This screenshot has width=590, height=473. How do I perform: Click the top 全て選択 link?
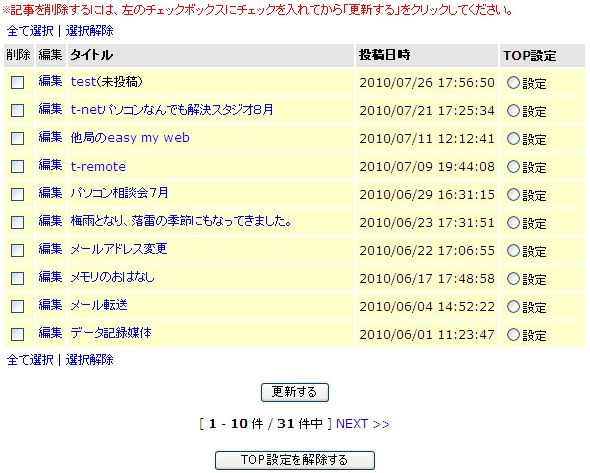[30, 31]
